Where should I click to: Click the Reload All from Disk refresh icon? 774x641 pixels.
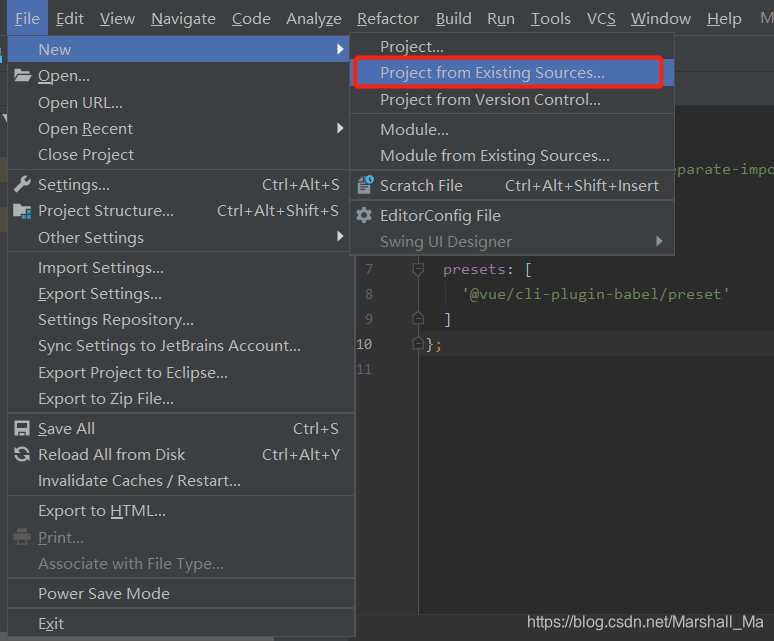pyautogui.click(x=22, y=454)
